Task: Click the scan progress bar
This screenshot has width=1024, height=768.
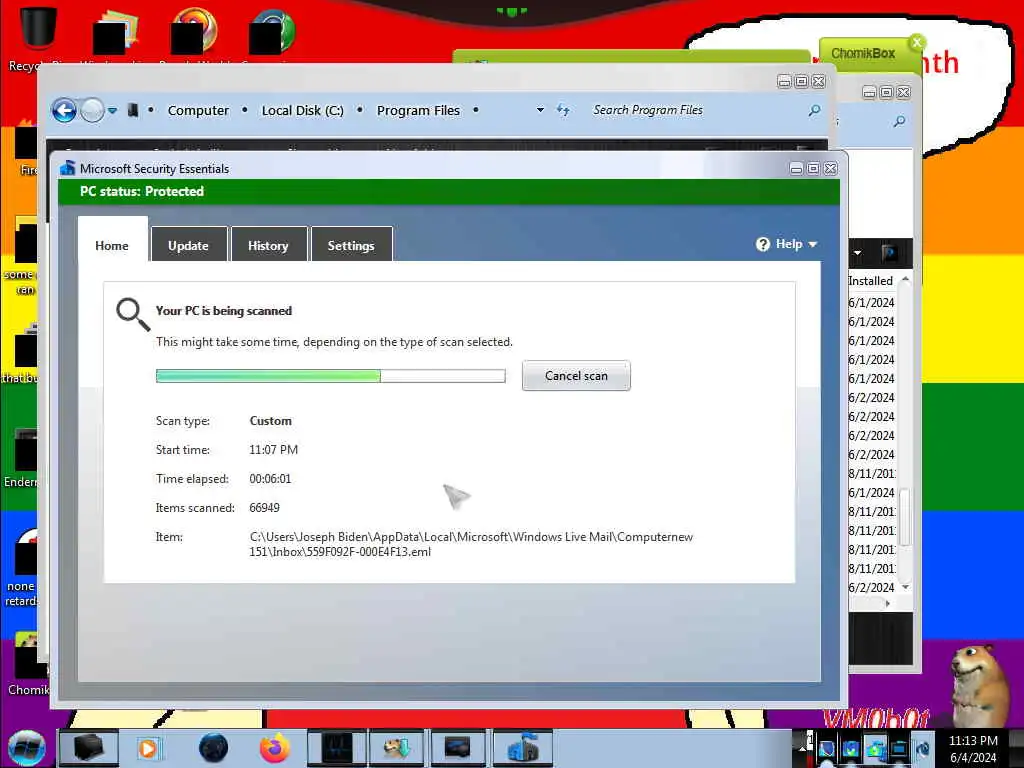Action: pos(330,376)
